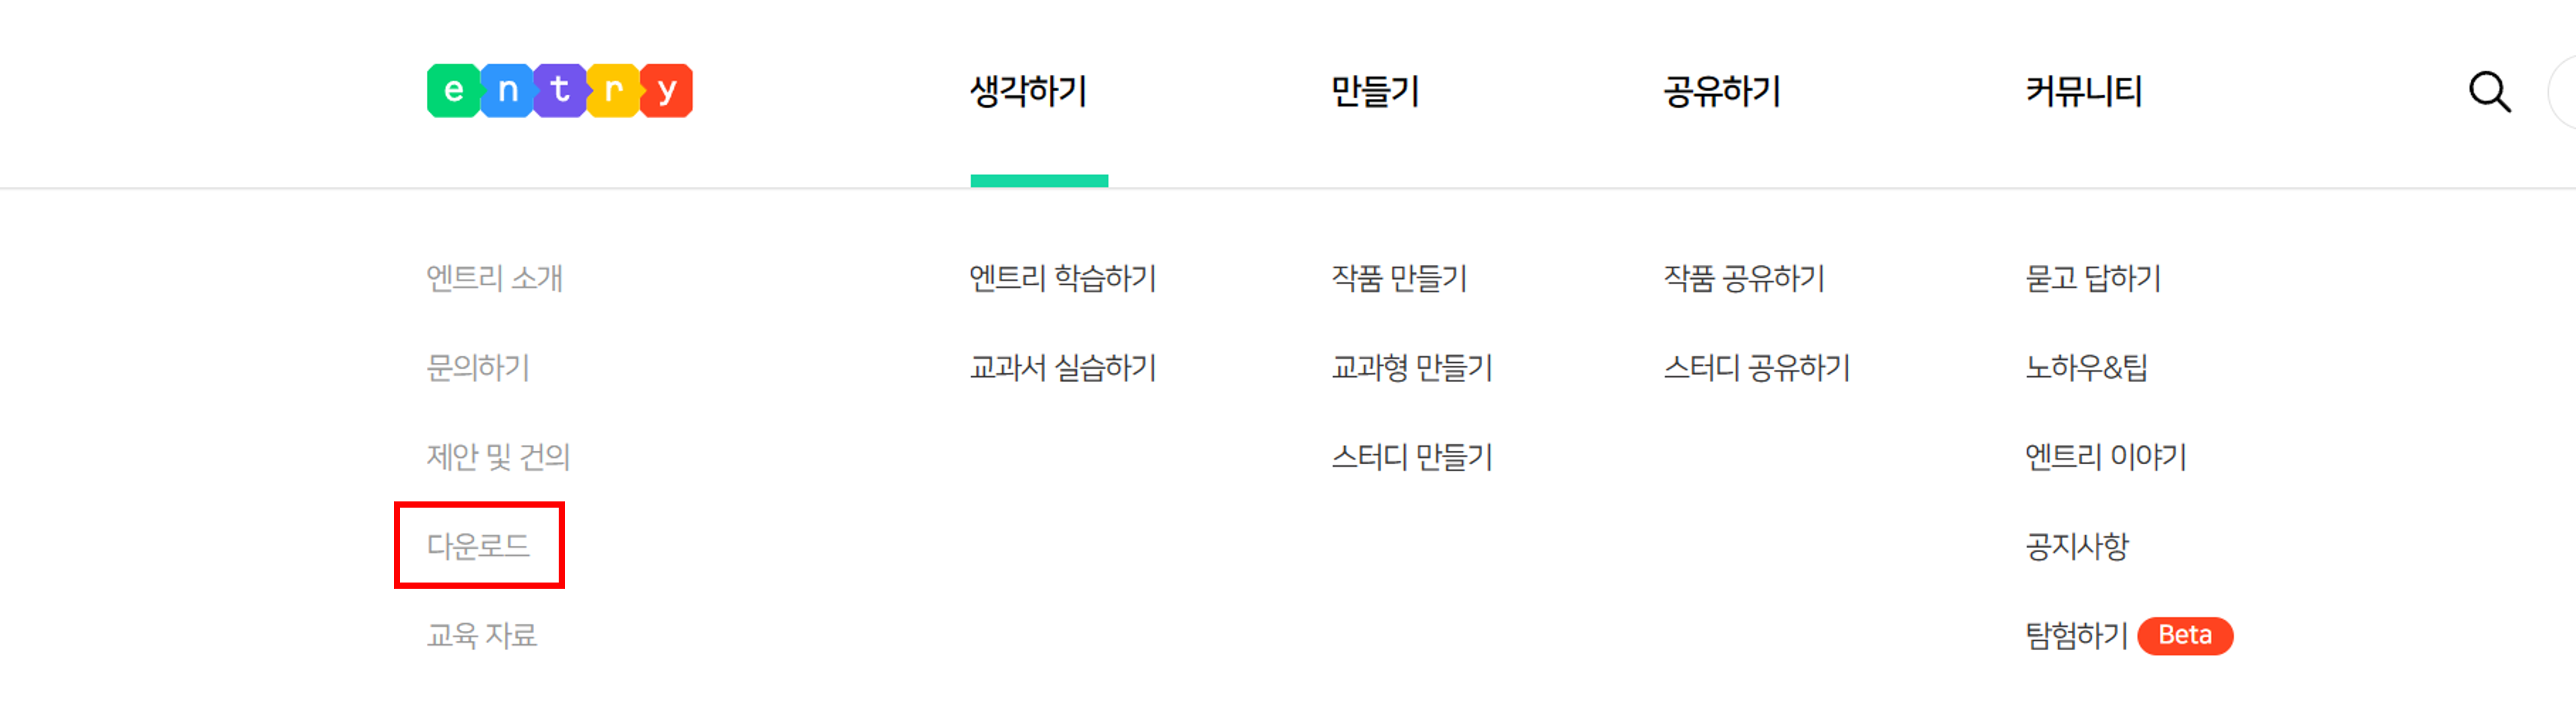2576x715 pixels.
Task: Open 스터디 만들기 link
Action: click(1411, 457)
